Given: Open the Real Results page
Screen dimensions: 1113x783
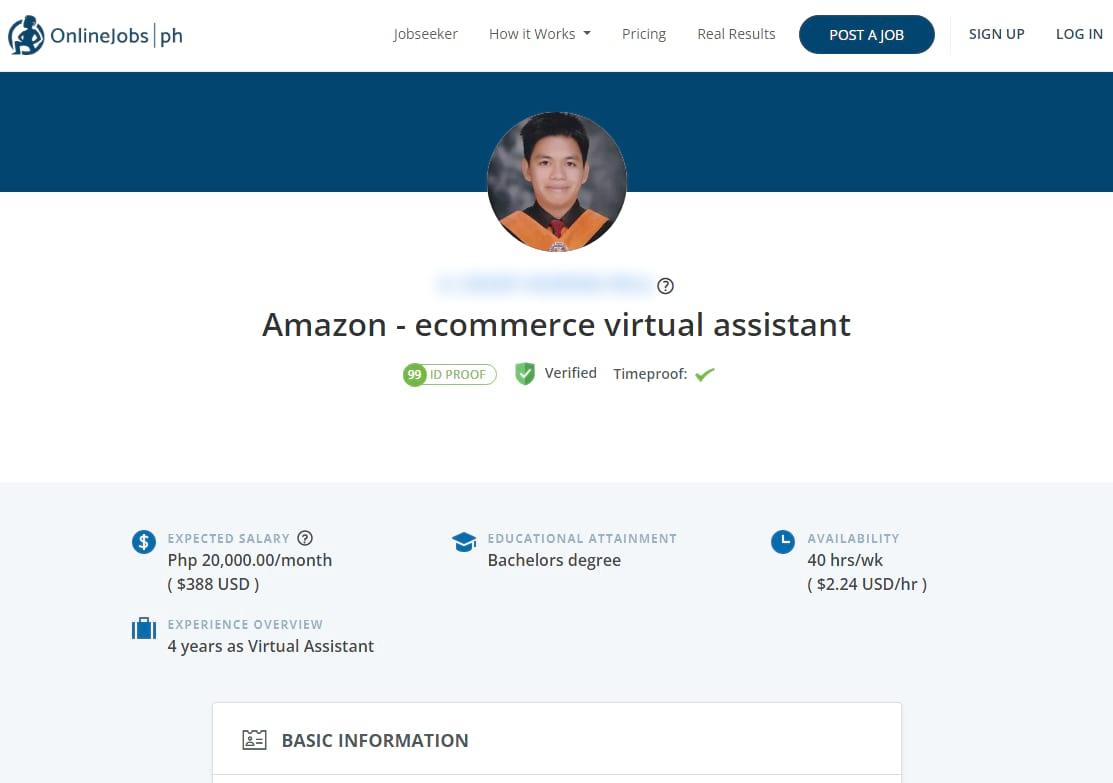Looking at the screenshot, I should [x=736, y=33].
